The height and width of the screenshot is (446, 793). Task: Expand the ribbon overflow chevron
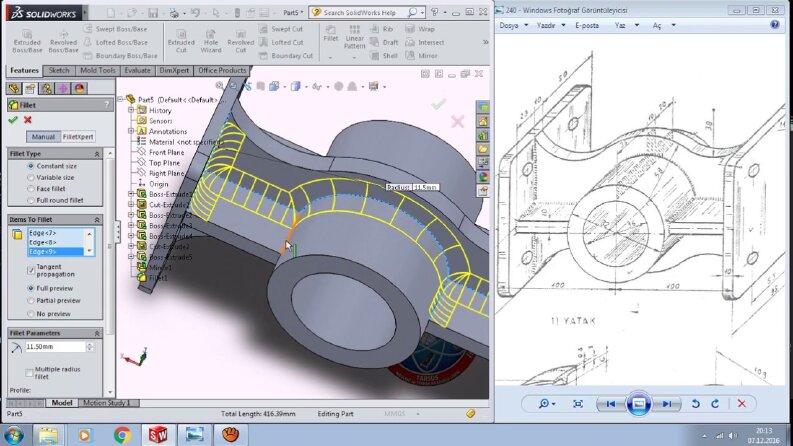click(486, 42)
